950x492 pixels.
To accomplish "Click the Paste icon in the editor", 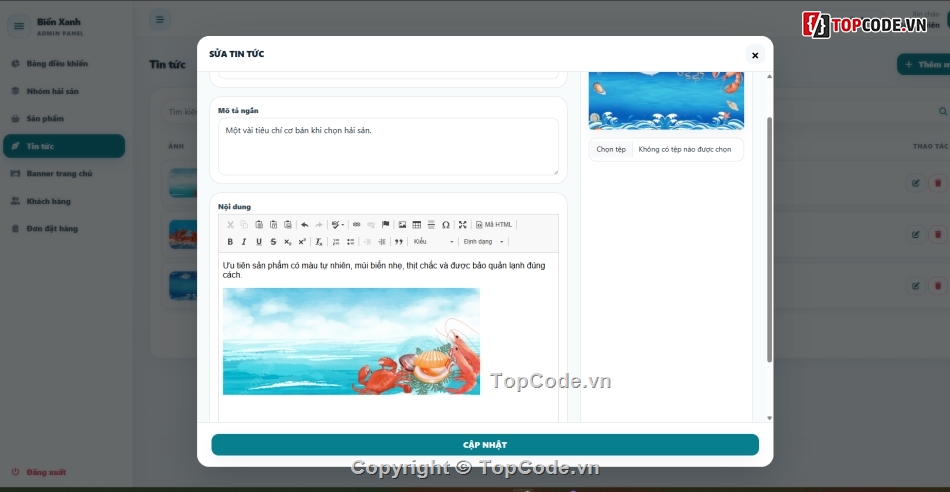I will (x=259, y=225).
